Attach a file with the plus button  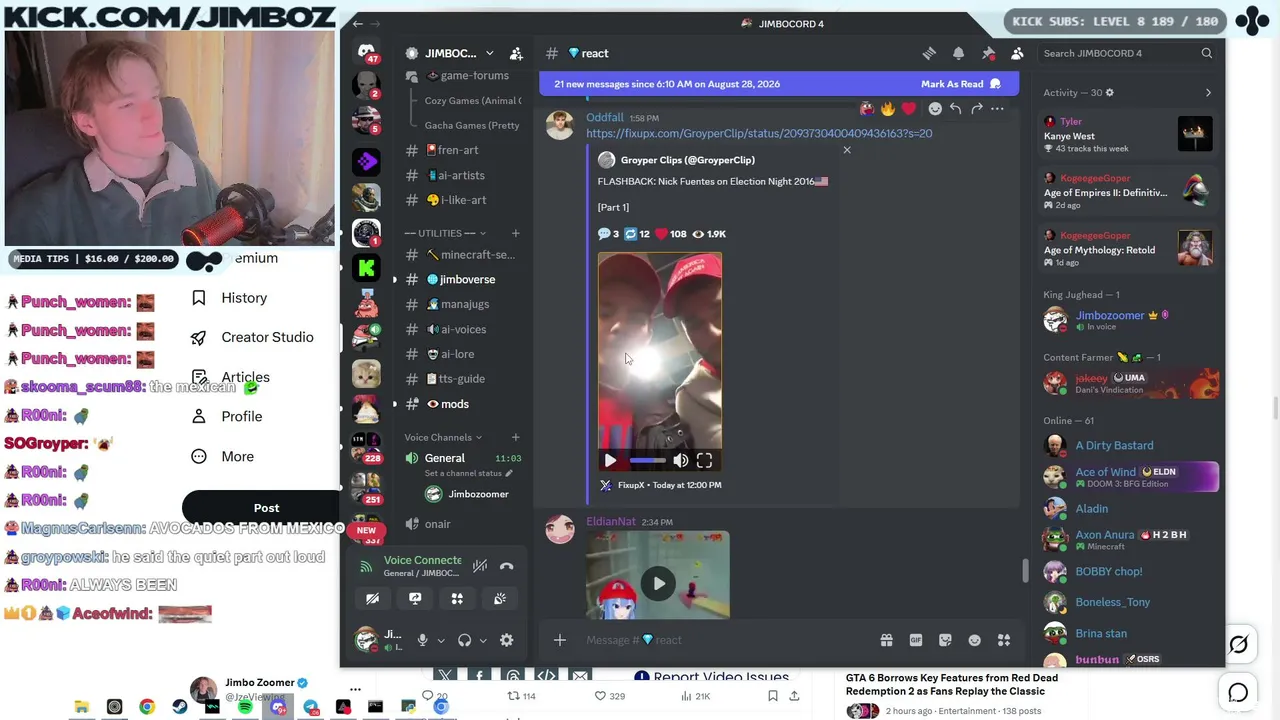560,640
